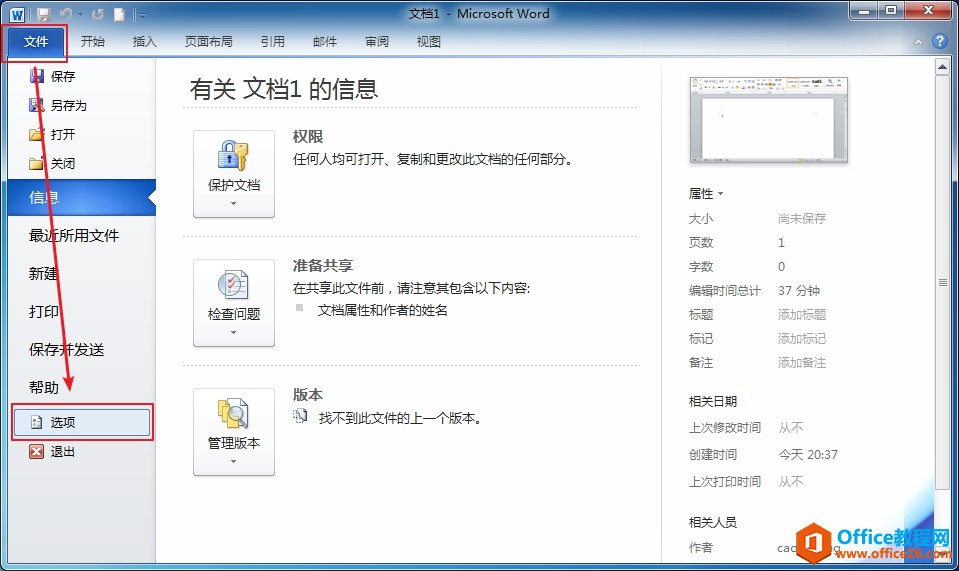Open the customize quick access toolbar dropdown
The height and width of the screenshot is (571, 959).
[x=141, y=15]
